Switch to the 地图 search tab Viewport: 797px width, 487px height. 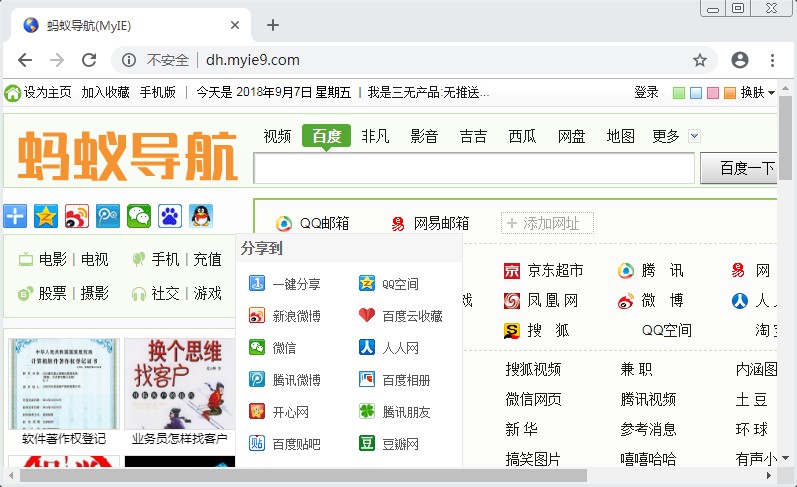(x=620, y=136)
